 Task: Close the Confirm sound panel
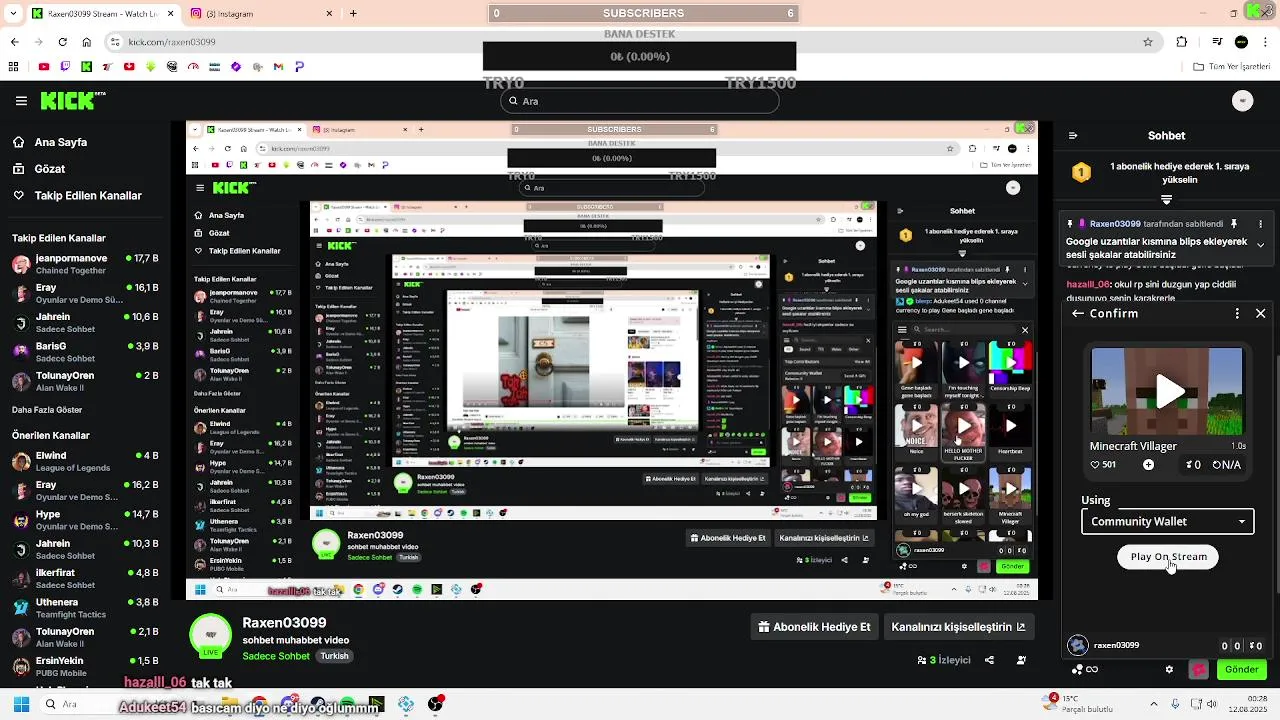point(1260,313)
